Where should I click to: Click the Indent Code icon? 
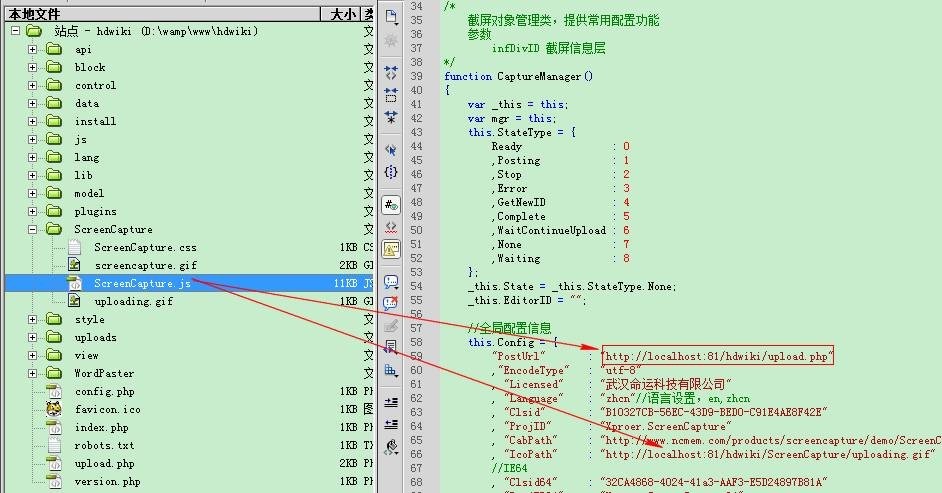point(391,402)
